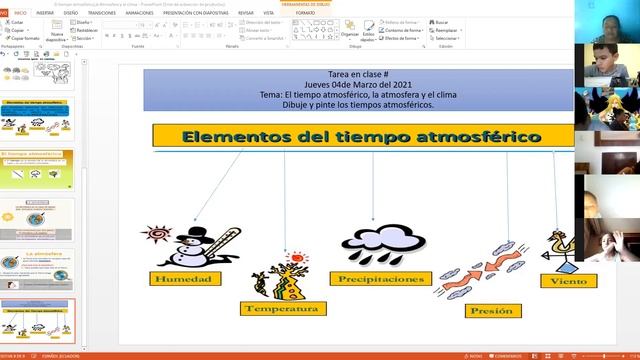
Task: Switch to slide sorter view in status bar
Action: pos(548,356)
